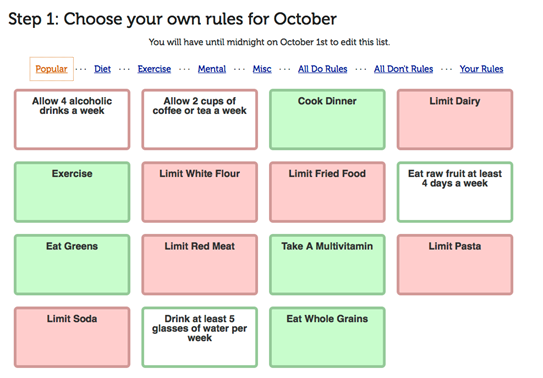Show All Do Rules

[x=322, y=69]
